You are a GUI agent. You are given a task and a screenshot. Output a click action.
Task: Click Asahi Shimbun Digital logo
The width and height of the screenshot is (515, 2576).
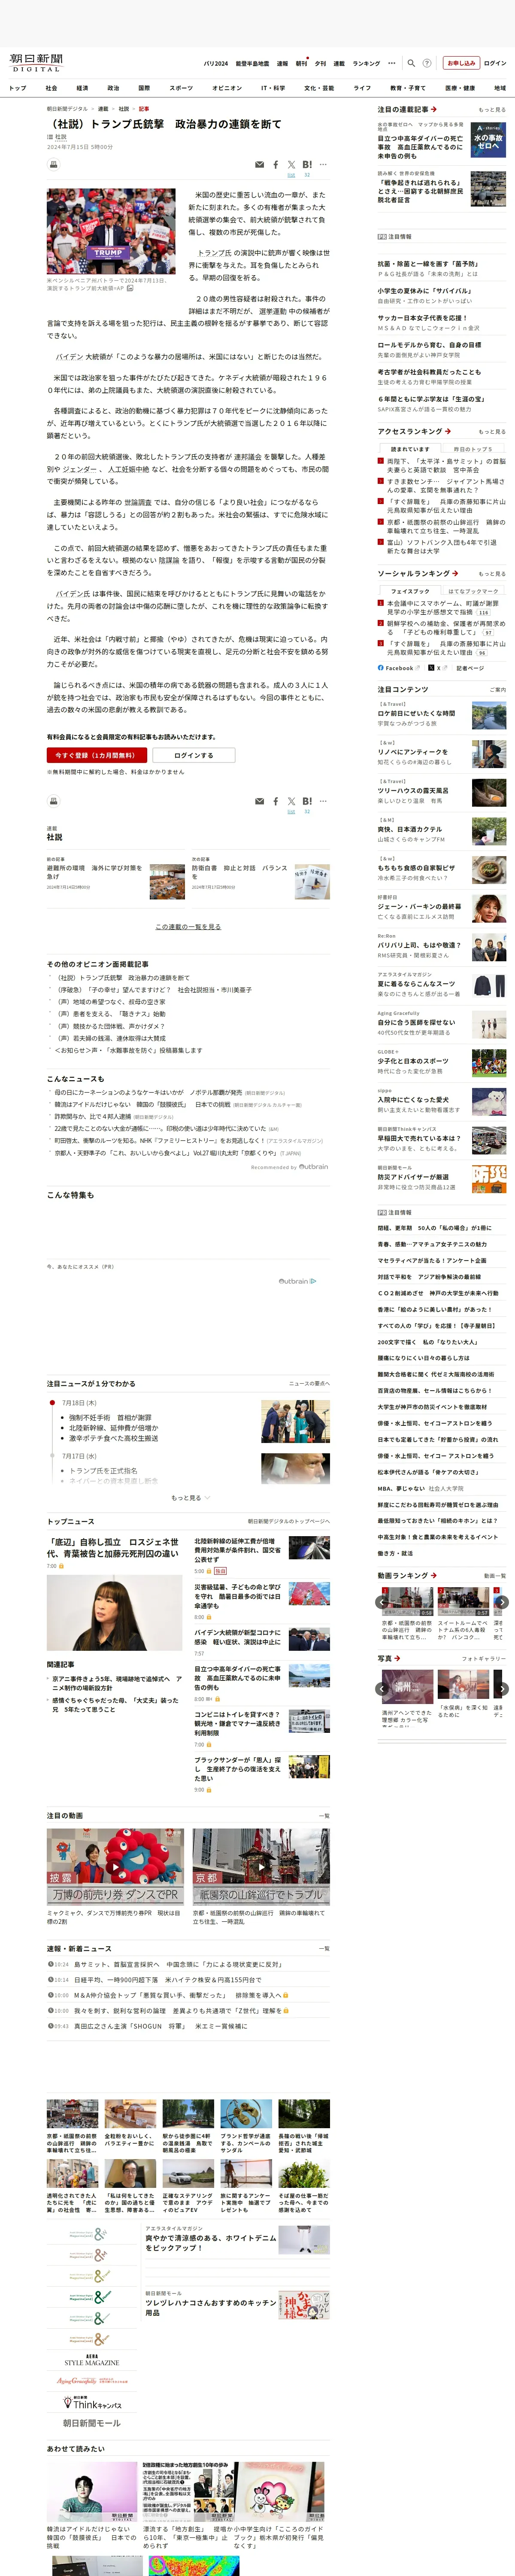36,63
